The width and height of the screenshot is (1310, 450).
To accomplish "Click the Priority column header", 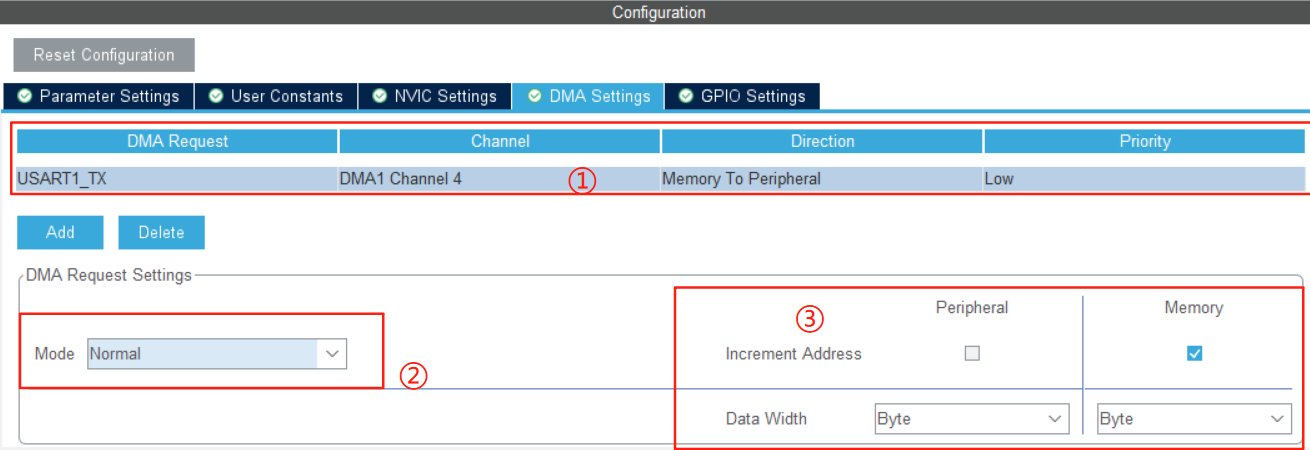I will (x=1145, y=141).
